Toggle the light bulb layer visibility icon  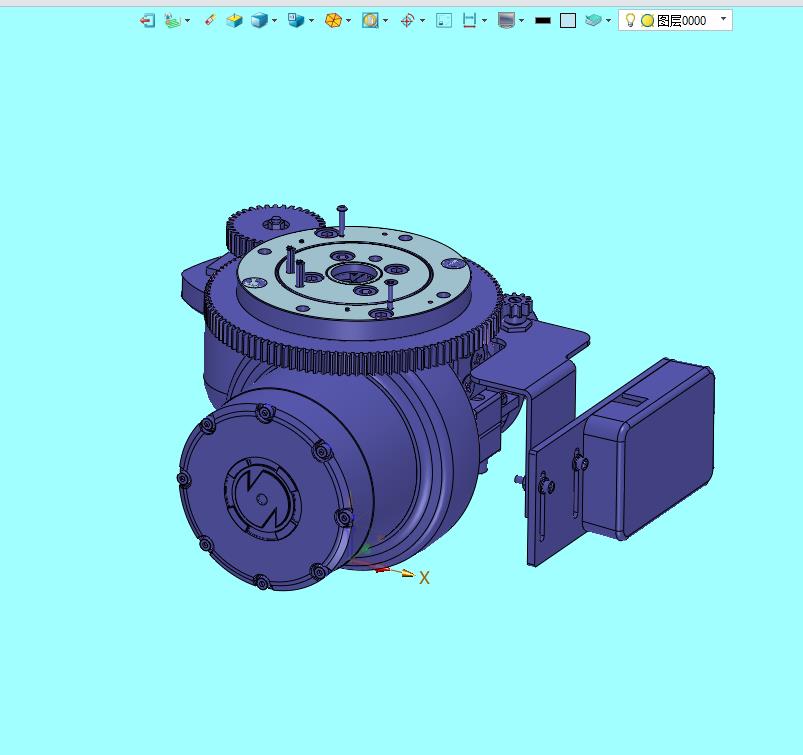(631, 20)
